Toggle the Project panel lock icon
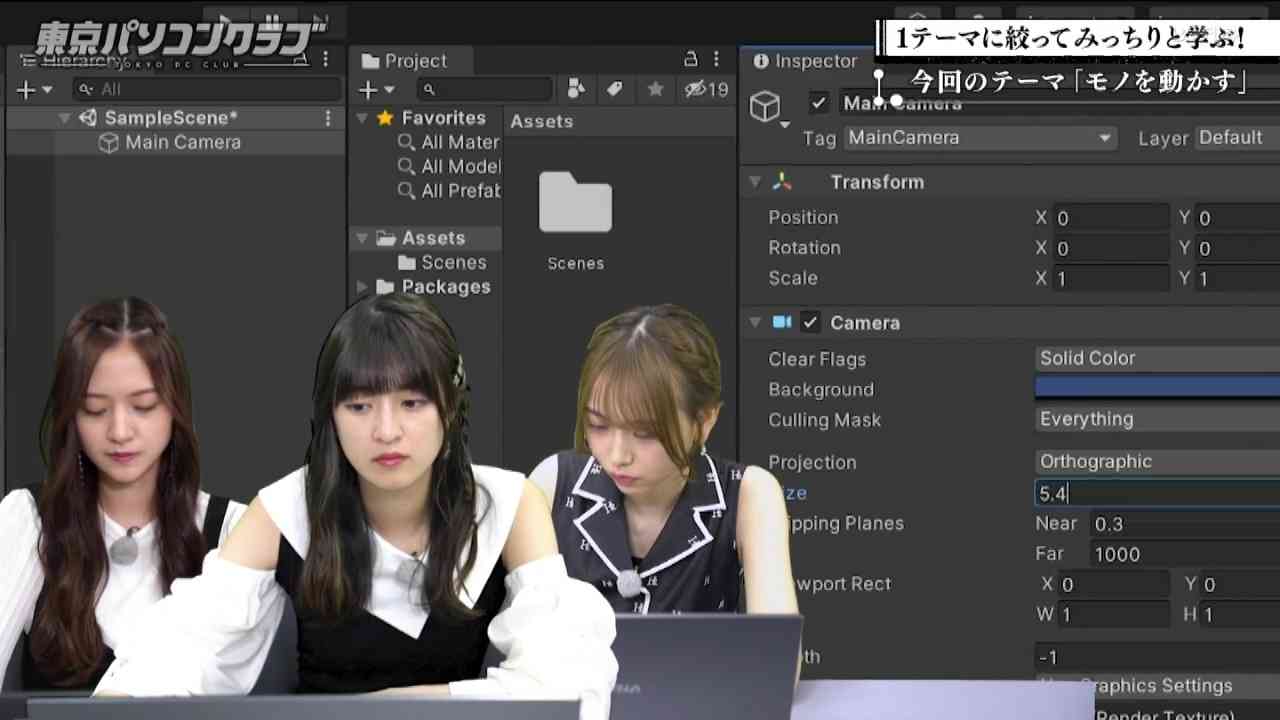1280x720 pixels. pyautogui.click(x=690, y=60)
